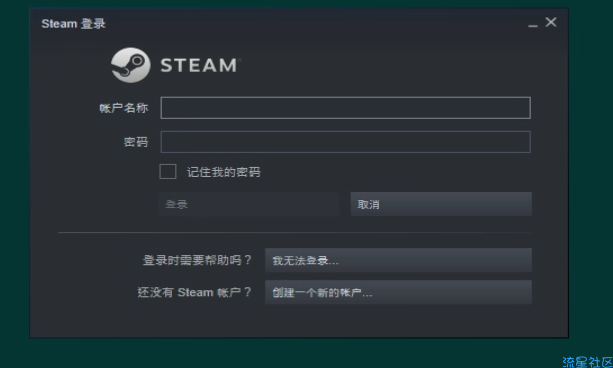Click the Steam 登录 window title

tap(73, 24)
